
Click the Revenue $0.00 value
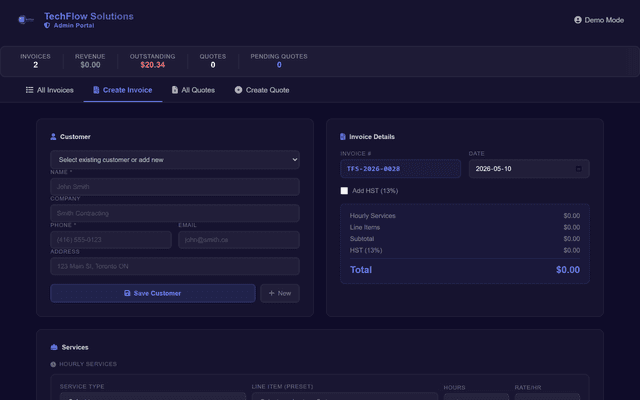pos(90,65)
